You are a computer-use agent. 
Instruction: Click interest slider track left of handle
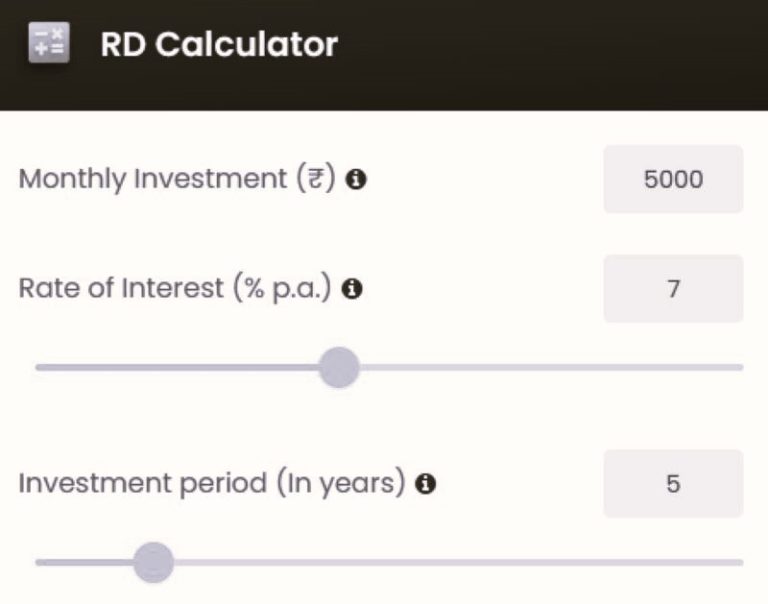(x=180, y=367)
